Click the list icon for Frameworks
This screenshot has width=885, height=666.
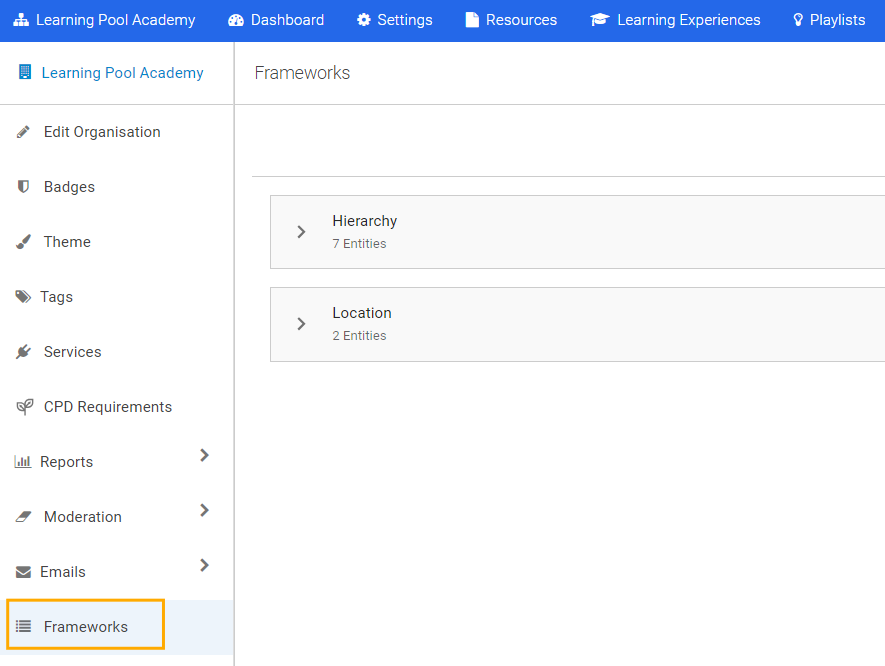[22, 625]
